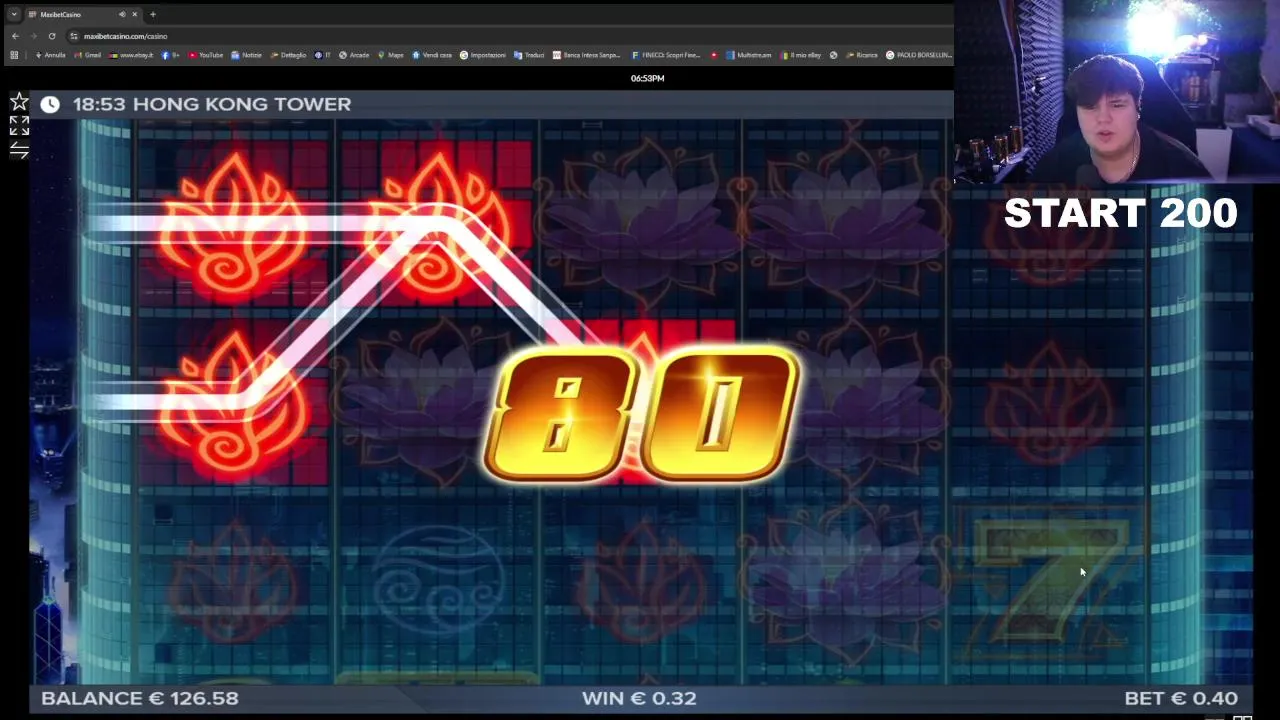Open the Banca Intesa Sanpaolo bookmark
Screen dimensions: 1280x720
(x=587, y=55)
